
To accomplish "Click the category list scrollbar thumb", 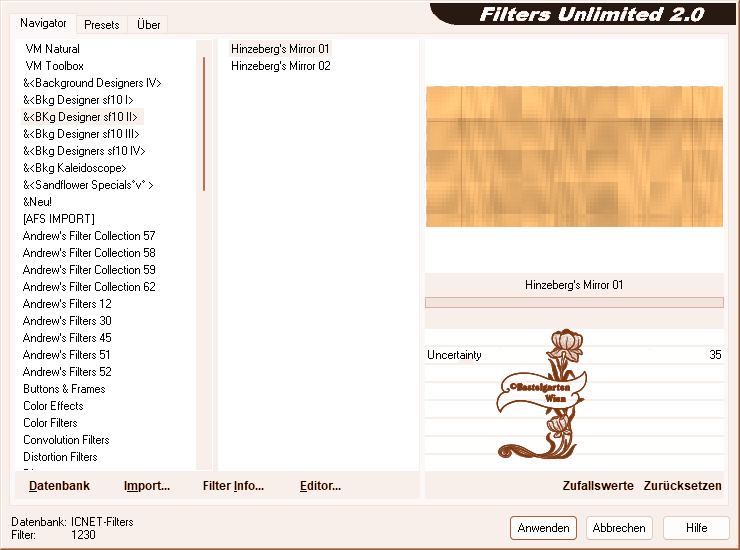I will [x=204, y=124].
